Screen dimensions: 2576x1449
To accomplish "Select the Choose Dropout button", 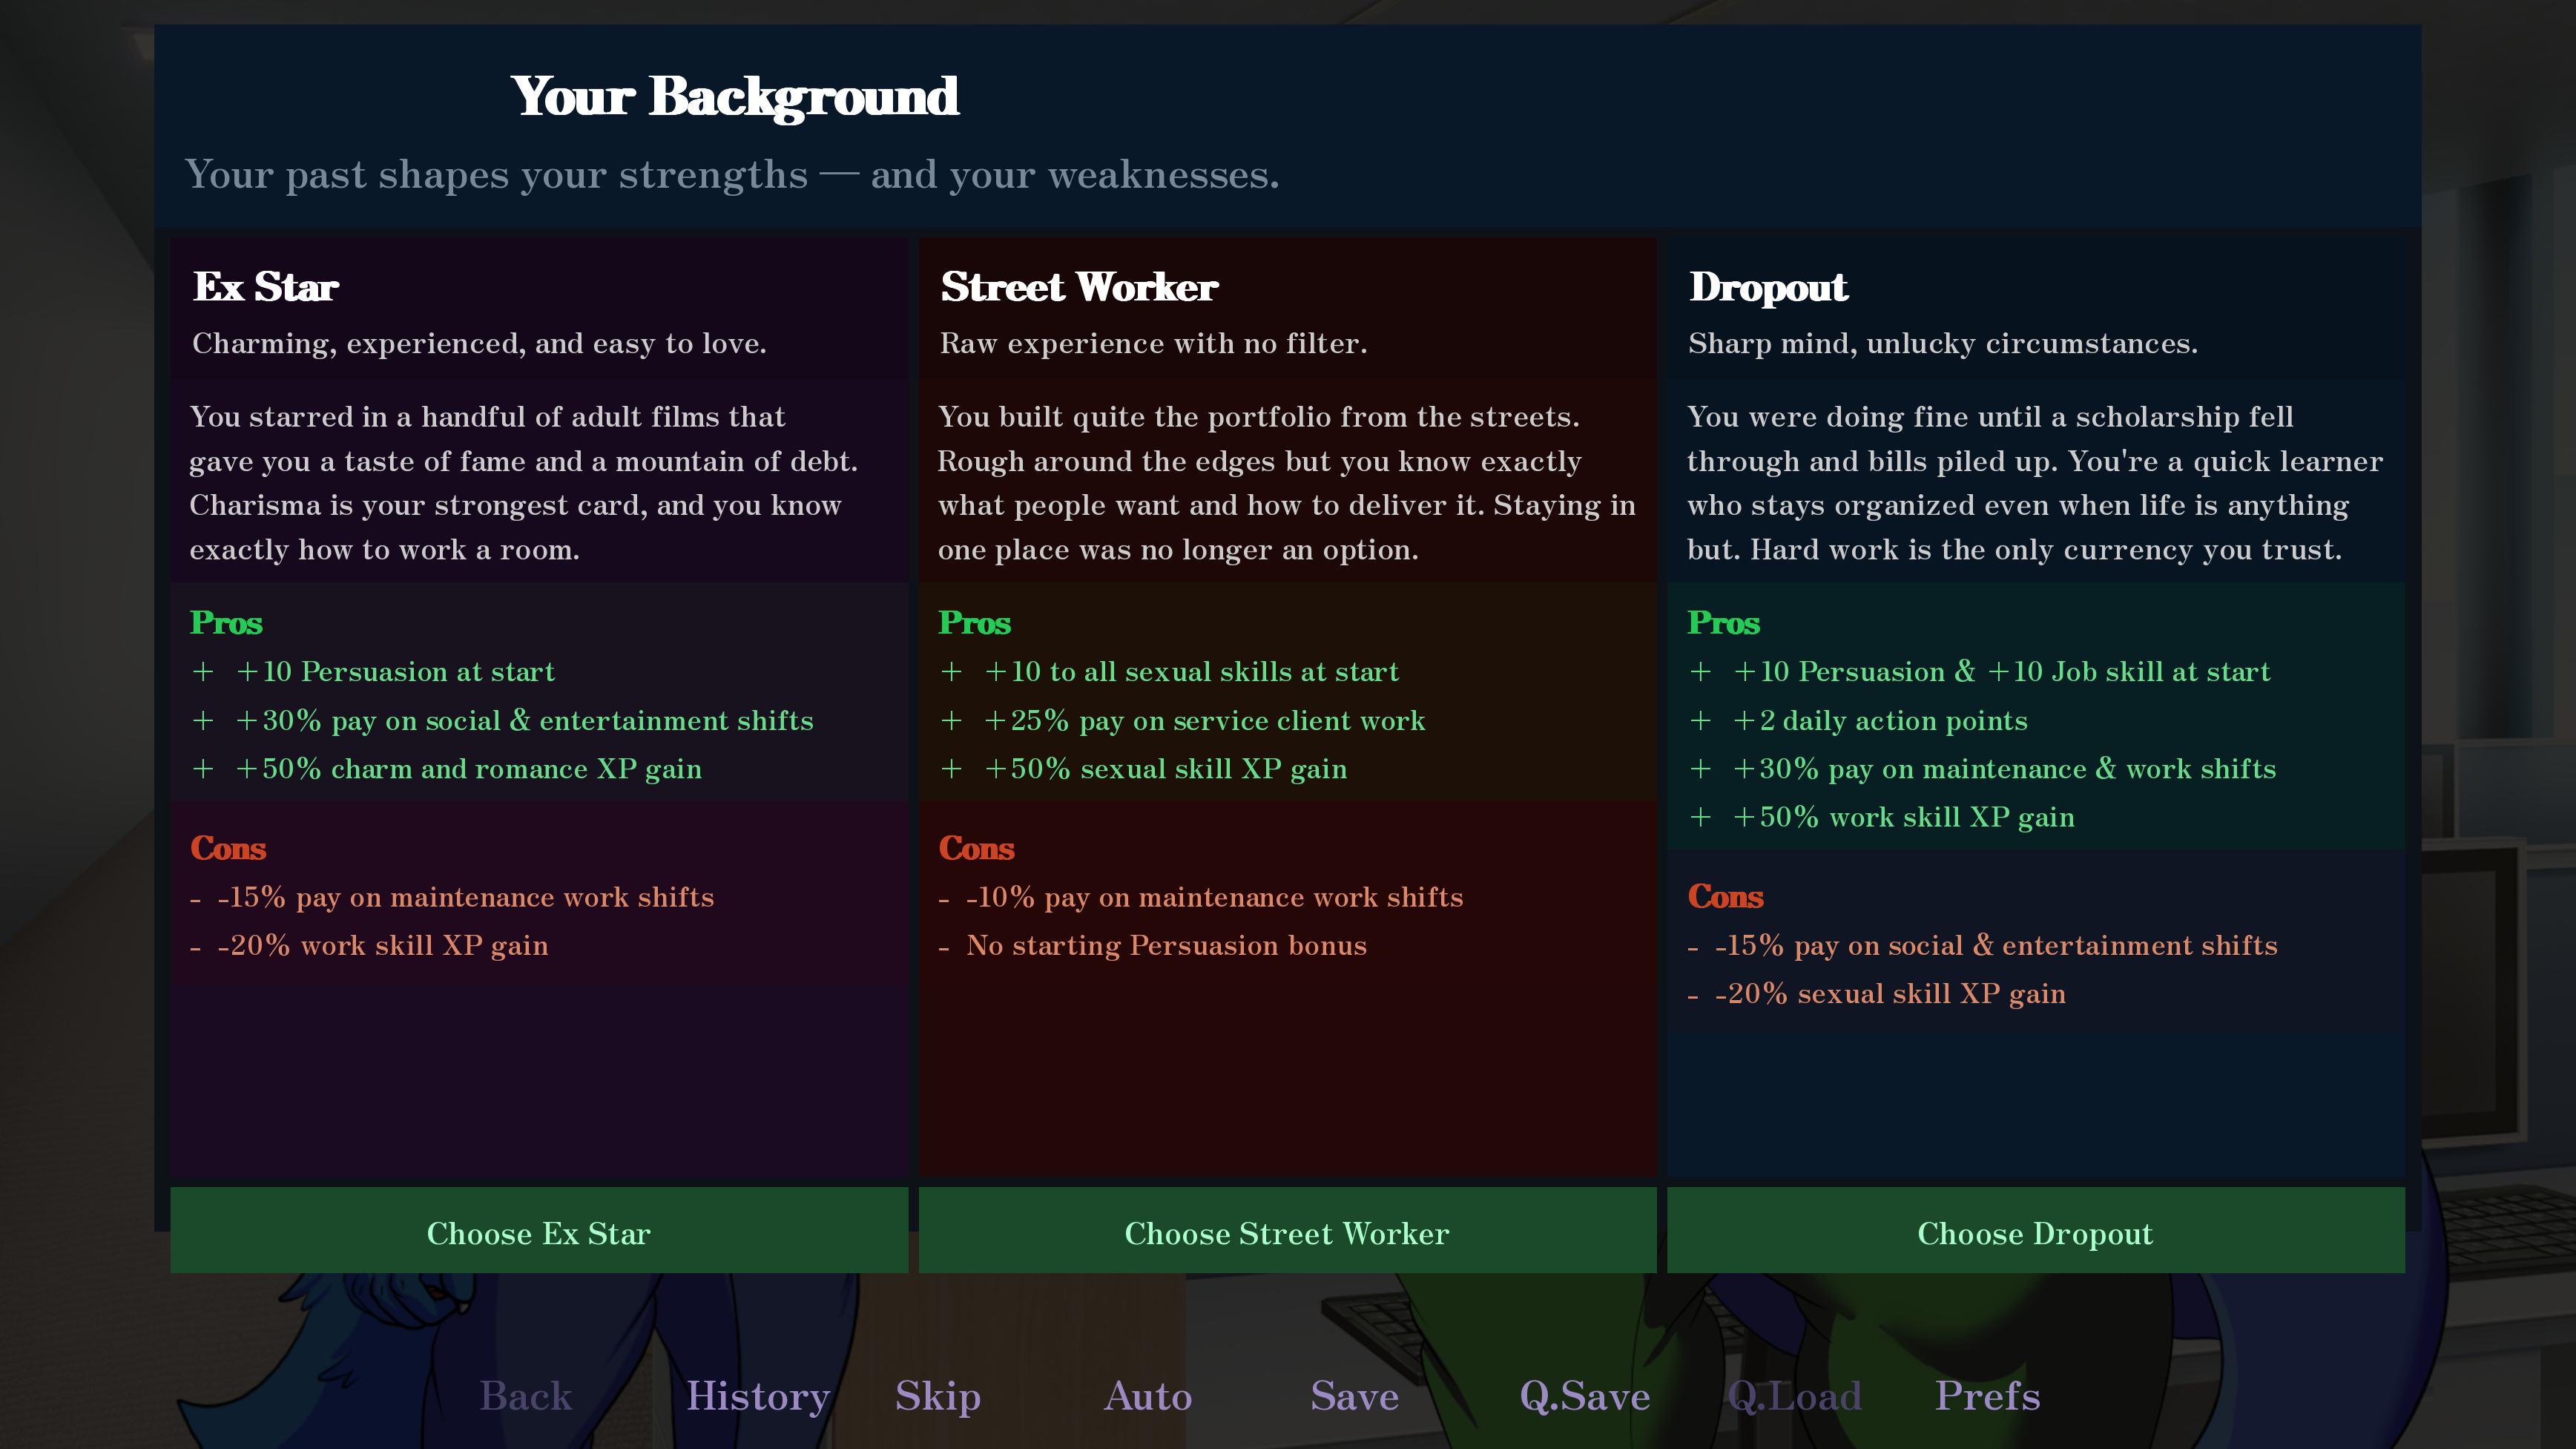I will click(x=2035, y=1231).
